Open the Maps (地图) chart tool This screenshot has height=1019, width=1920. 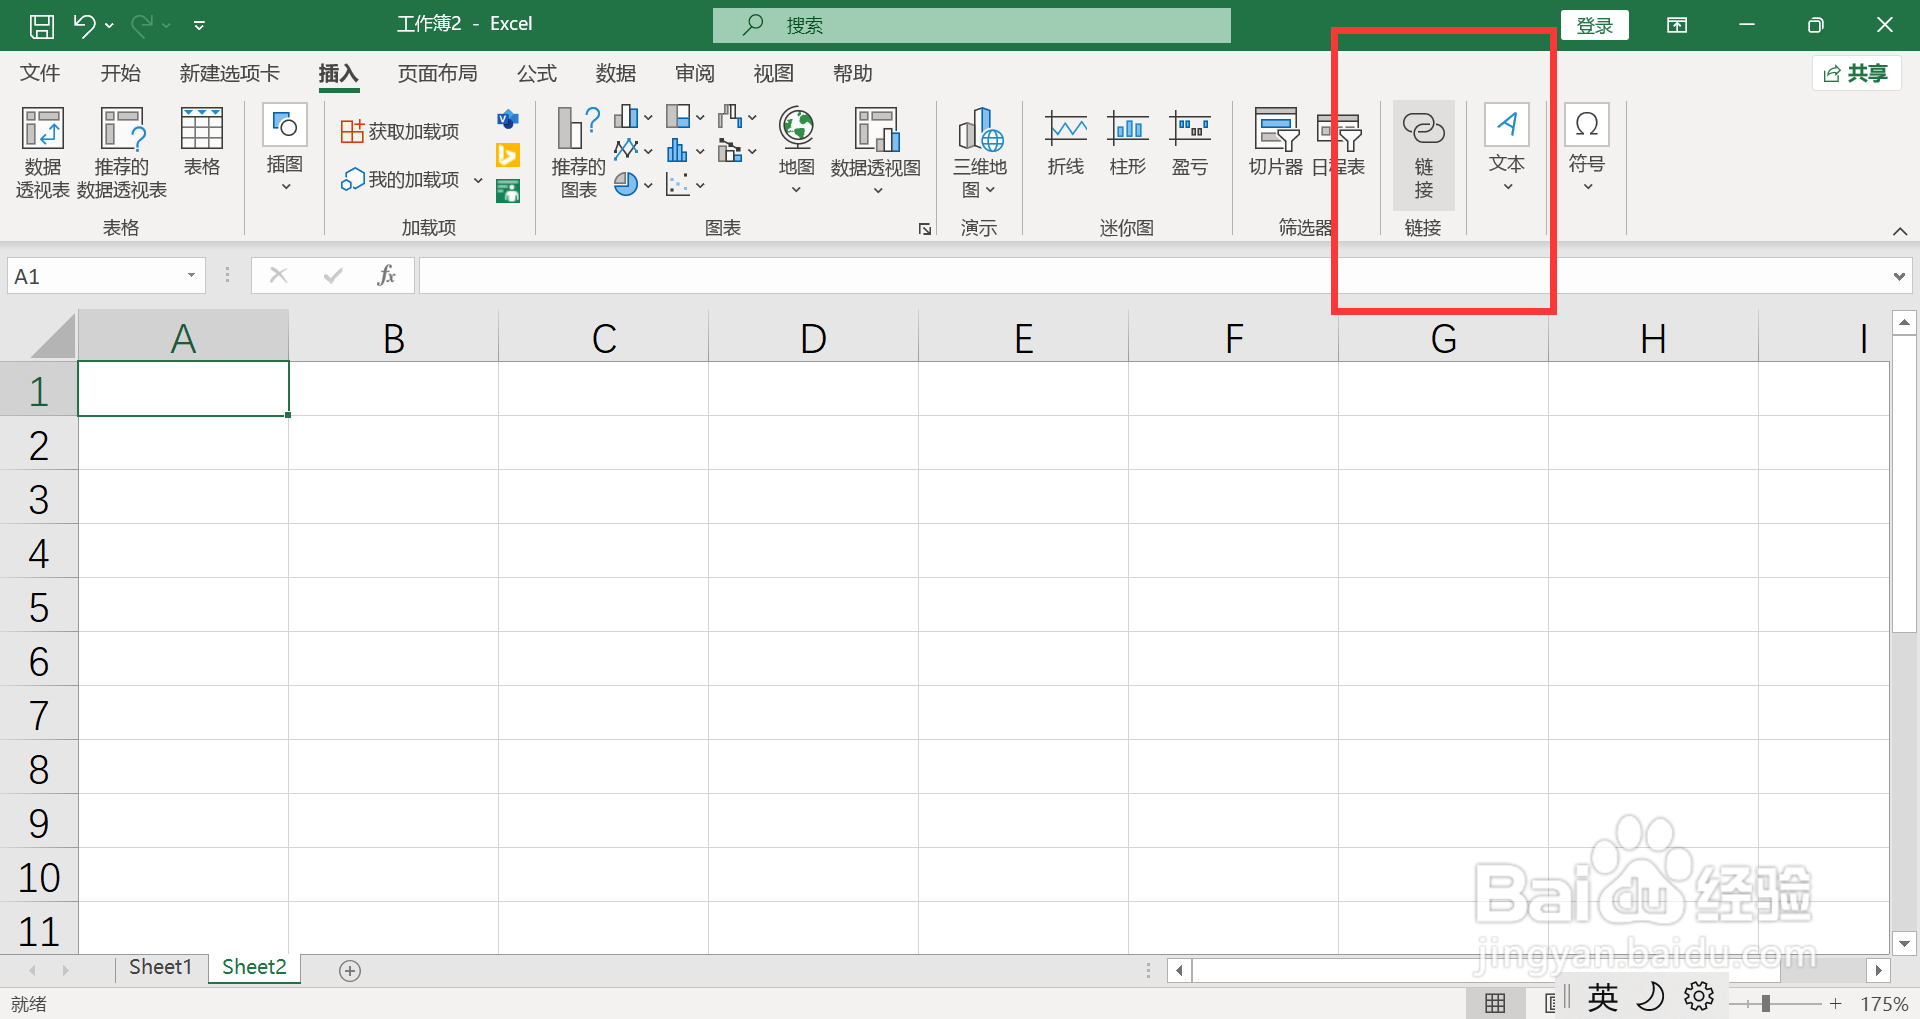point(797,150)
